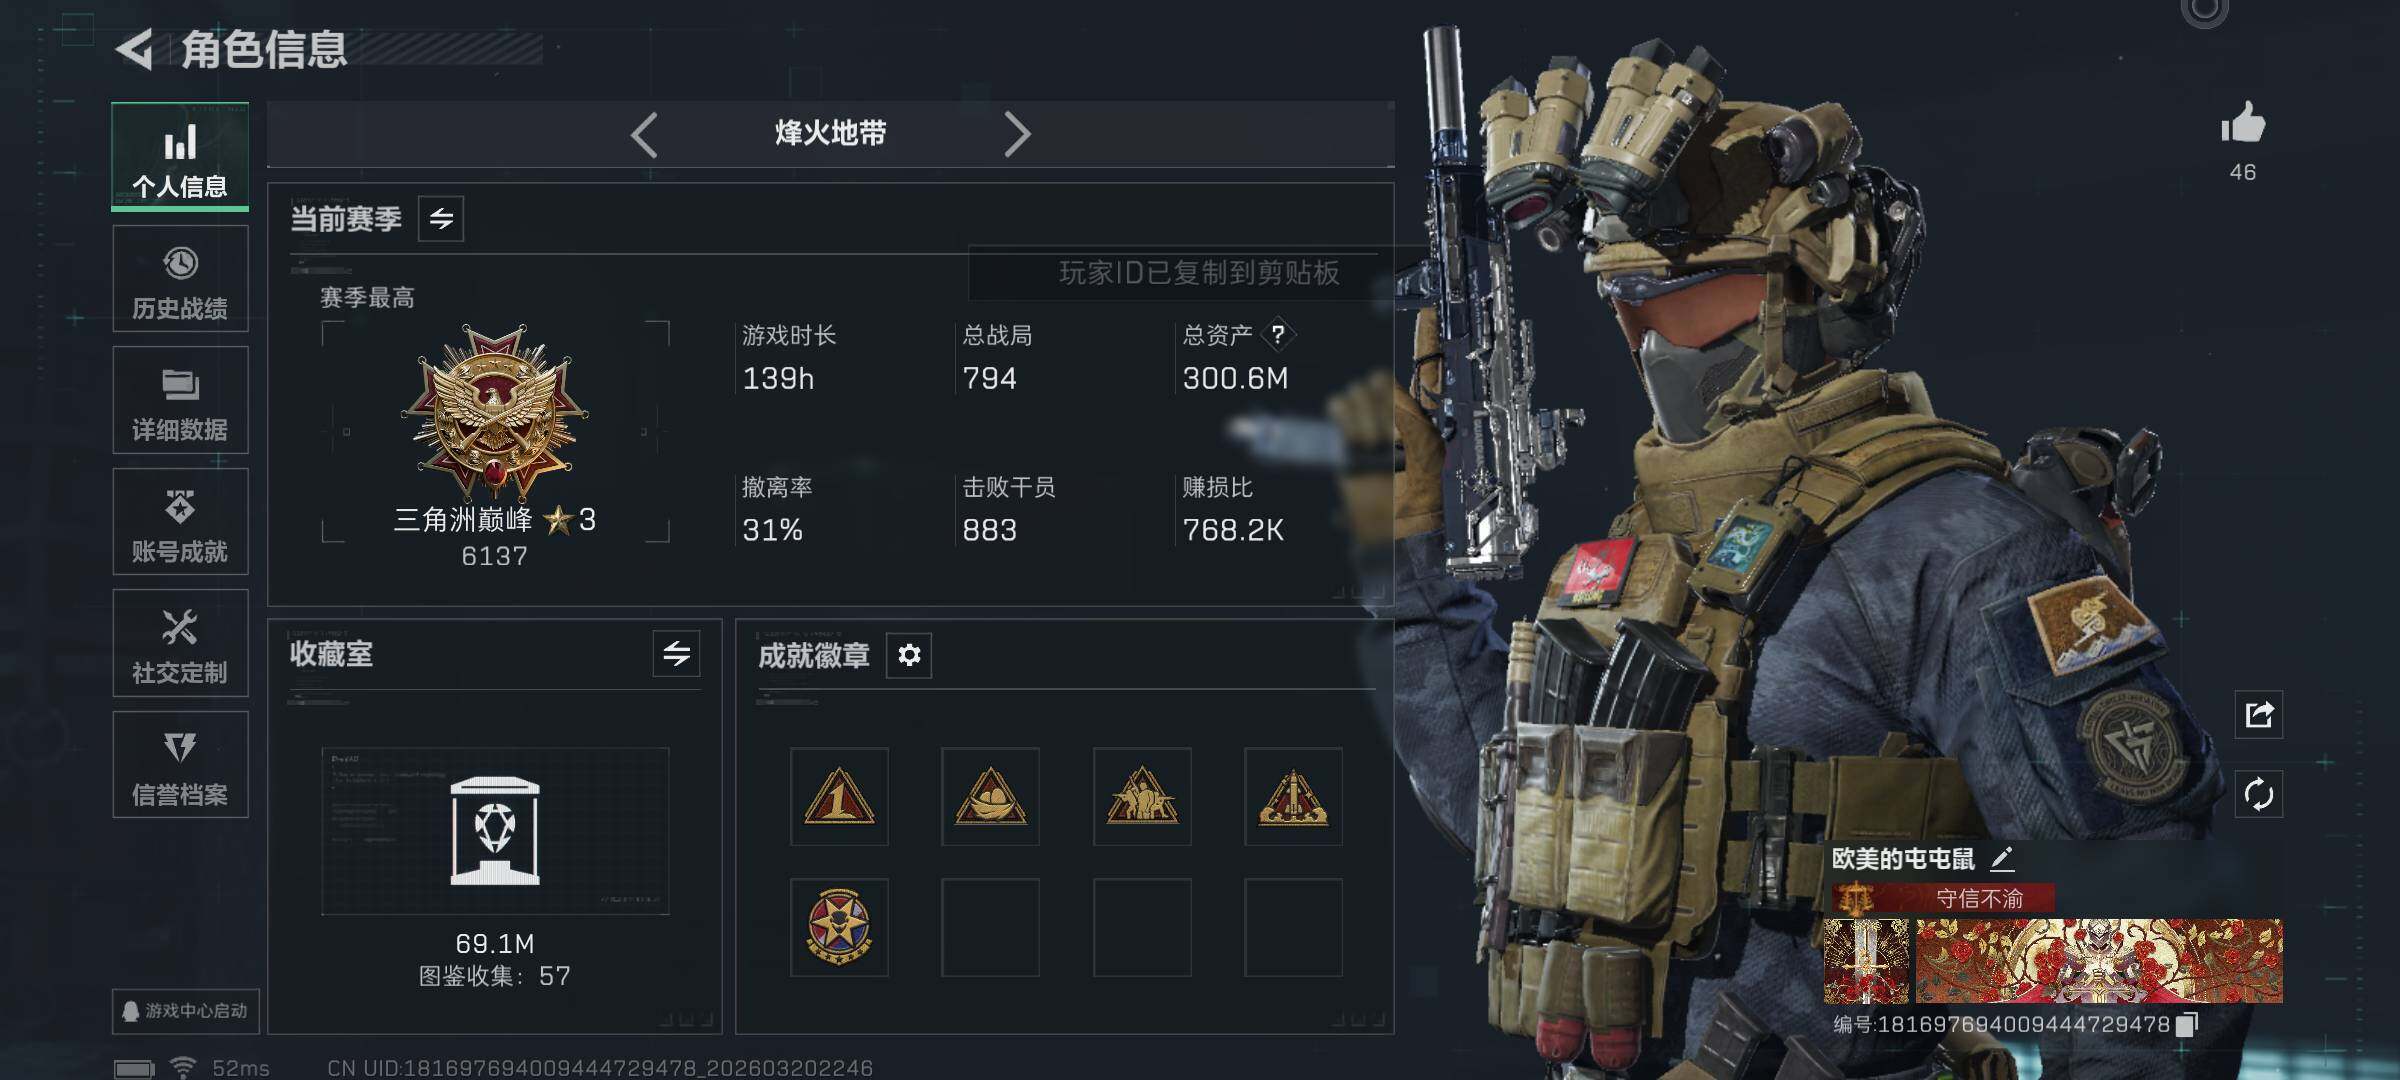Screen dimensions: 2400x1080
Task: Open the 历史战绩 tab
Action: point(180,279)
